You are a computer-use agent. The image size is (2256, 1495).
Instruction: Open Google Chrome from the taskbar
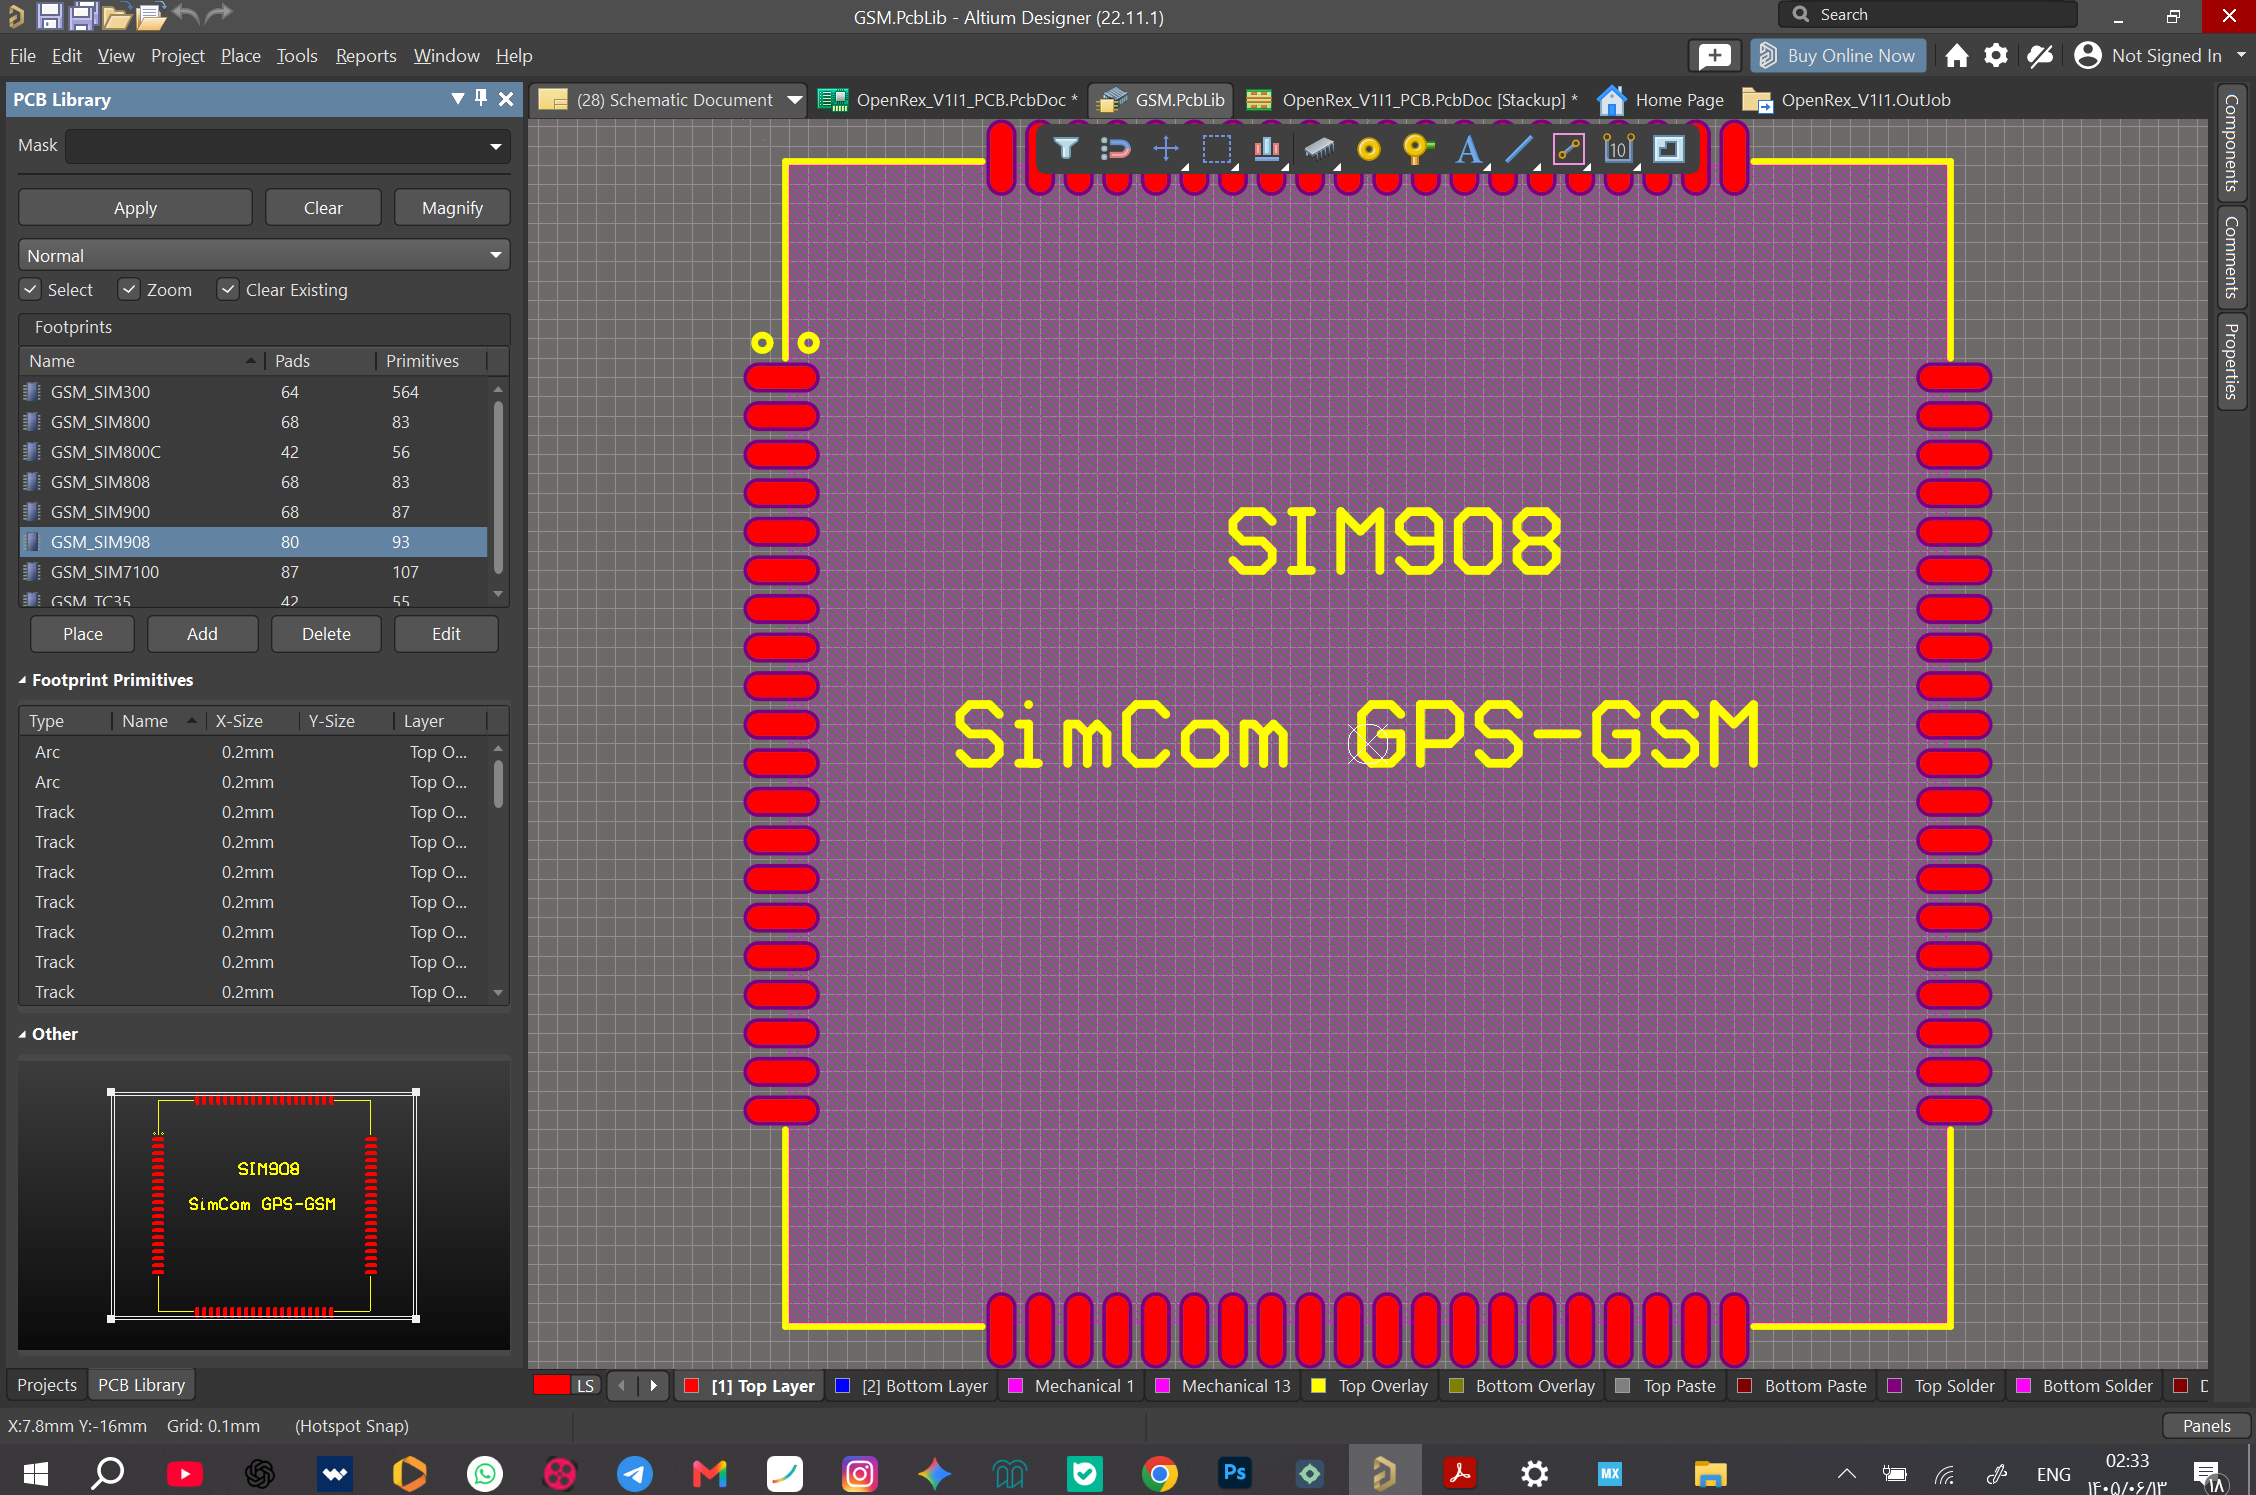click(x=1160, y=1473)
